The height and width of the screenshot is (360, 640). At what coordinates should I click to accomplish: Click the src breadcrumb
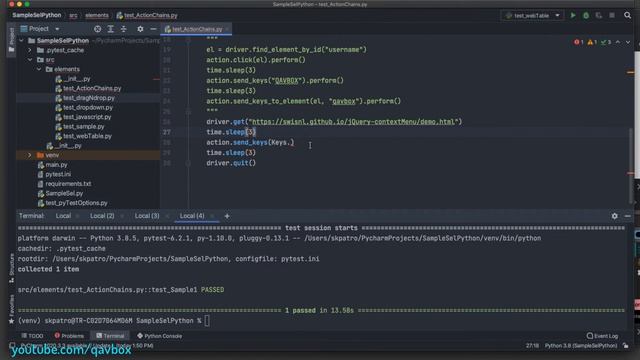73,16
